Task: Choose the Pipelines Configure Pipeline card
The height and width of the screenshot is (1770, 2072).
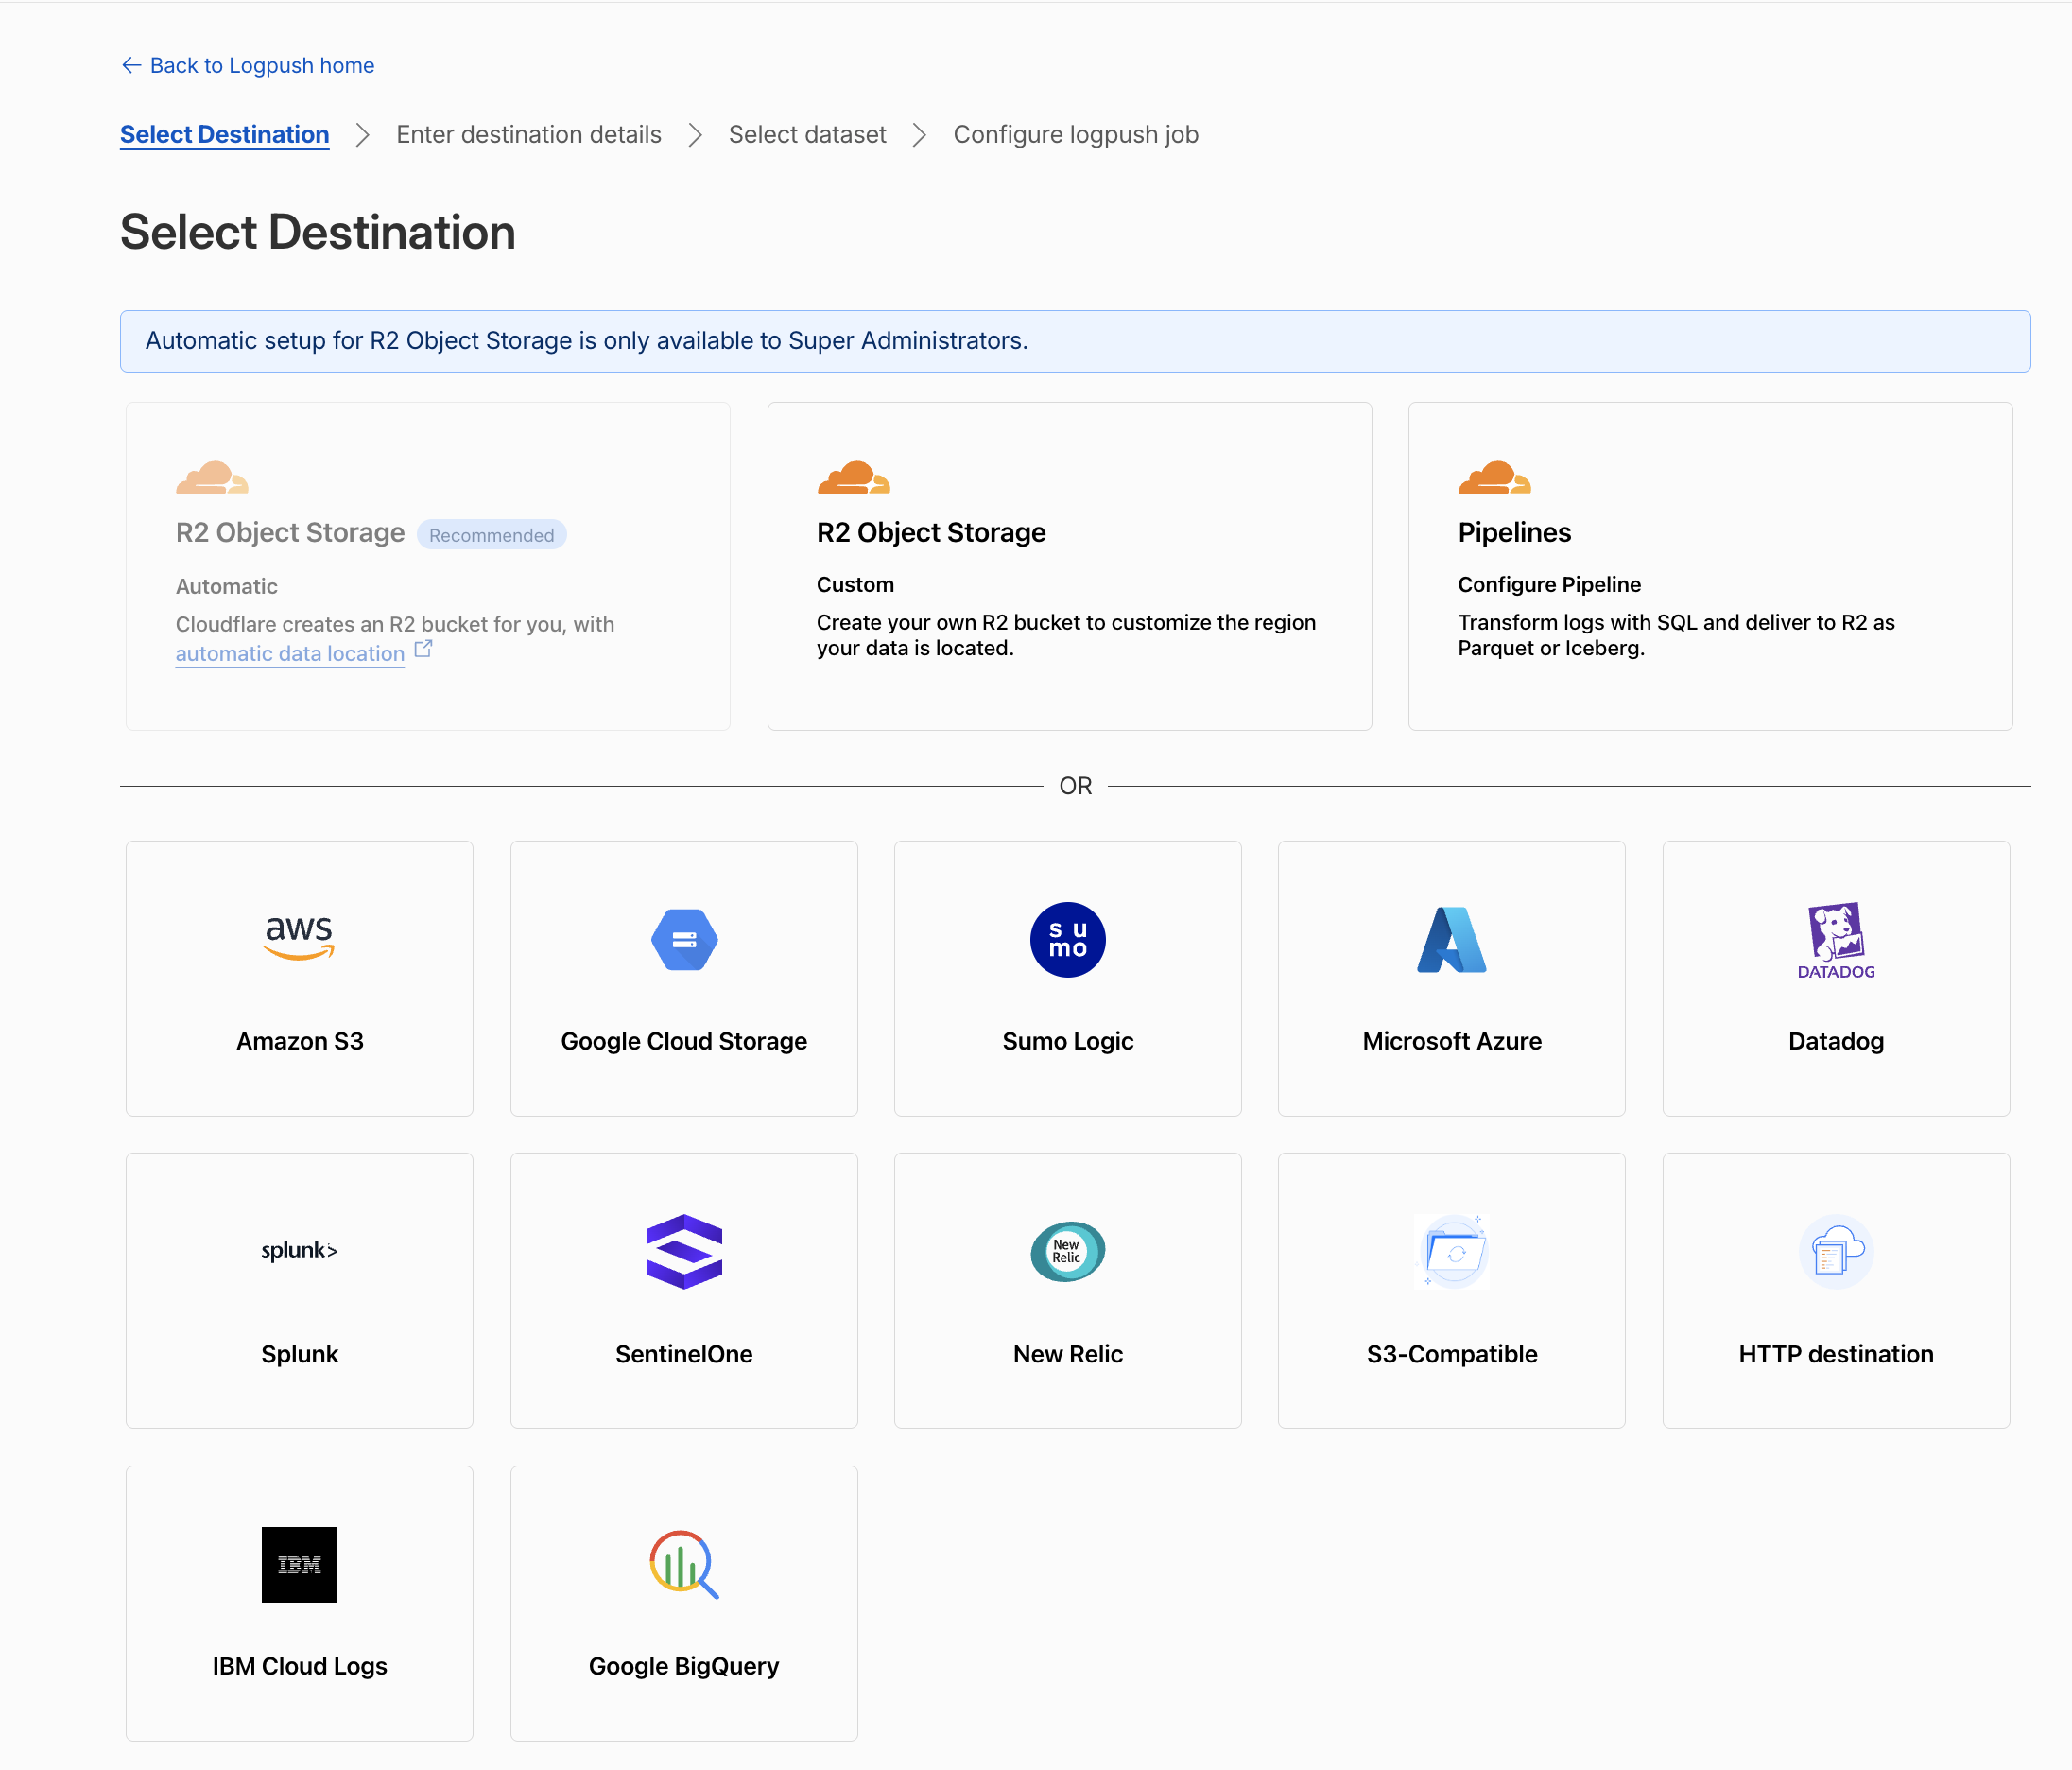Action: tap(1710, 566)
